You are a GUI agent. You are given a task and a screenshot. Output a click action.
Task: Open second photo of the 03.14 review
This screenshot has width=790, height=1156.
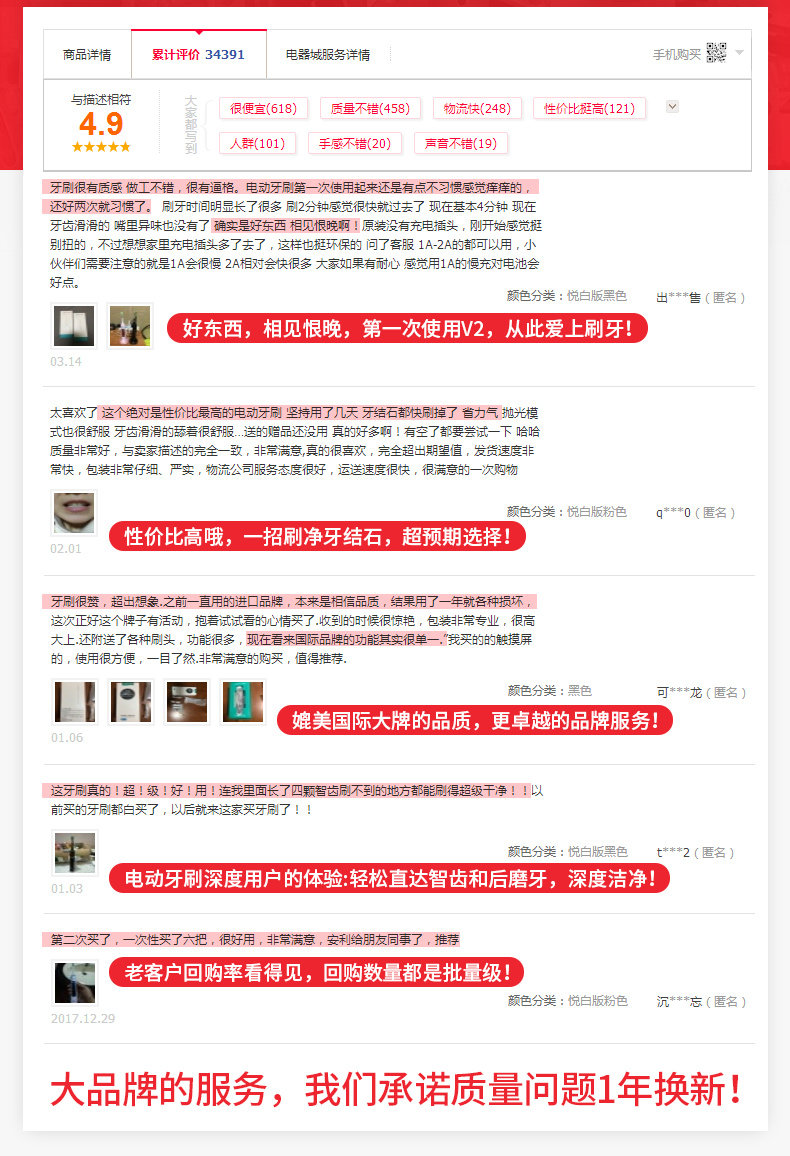coord(130,326)
